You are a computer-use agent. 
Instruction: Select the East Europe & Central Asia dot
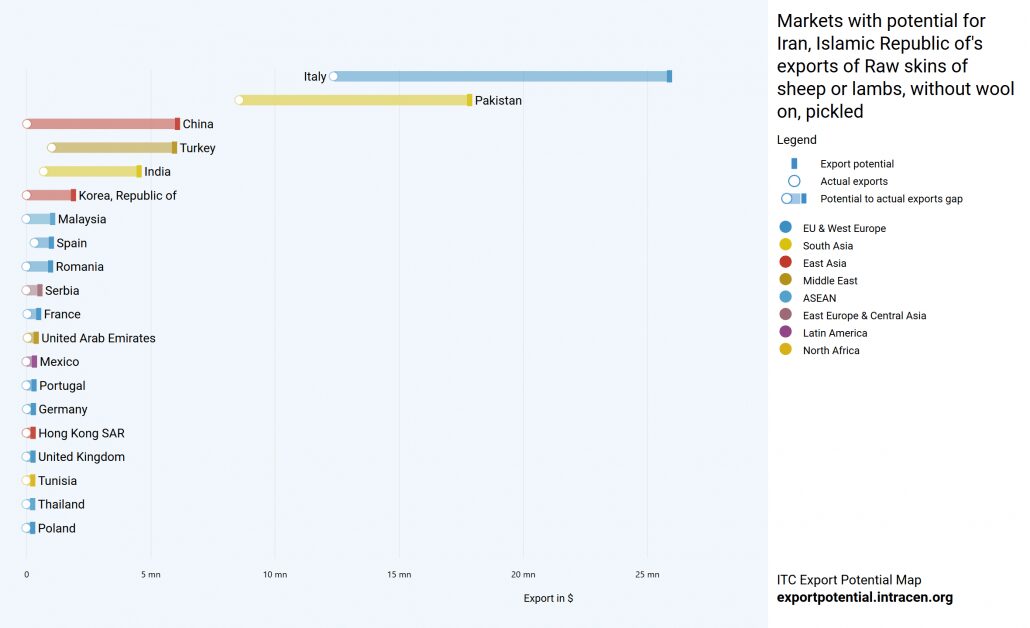pos(785,315)
